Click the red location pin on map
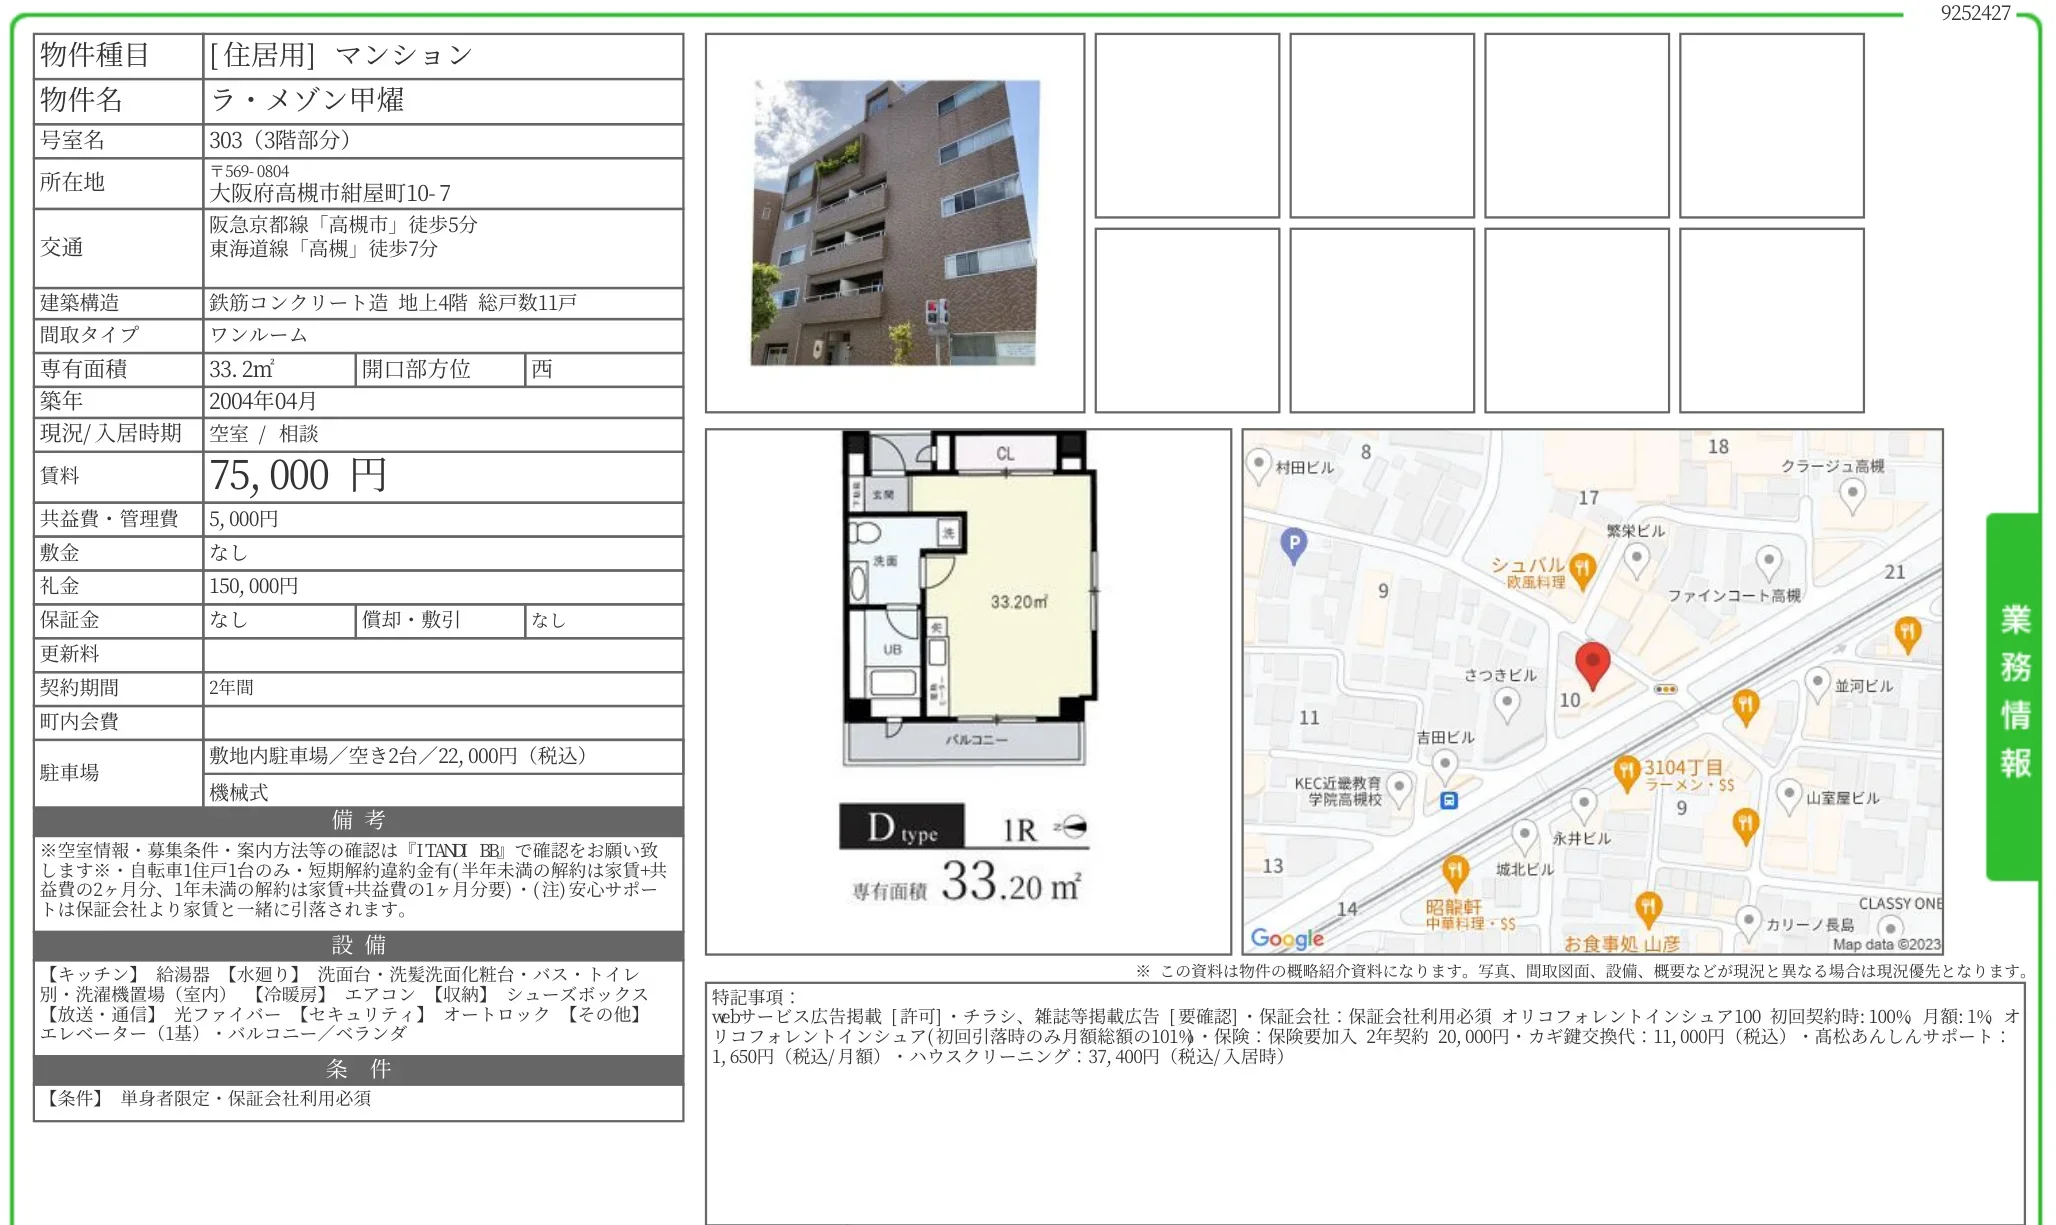This screenshot has width=2056, height=1225. [x=1592, y=662]
